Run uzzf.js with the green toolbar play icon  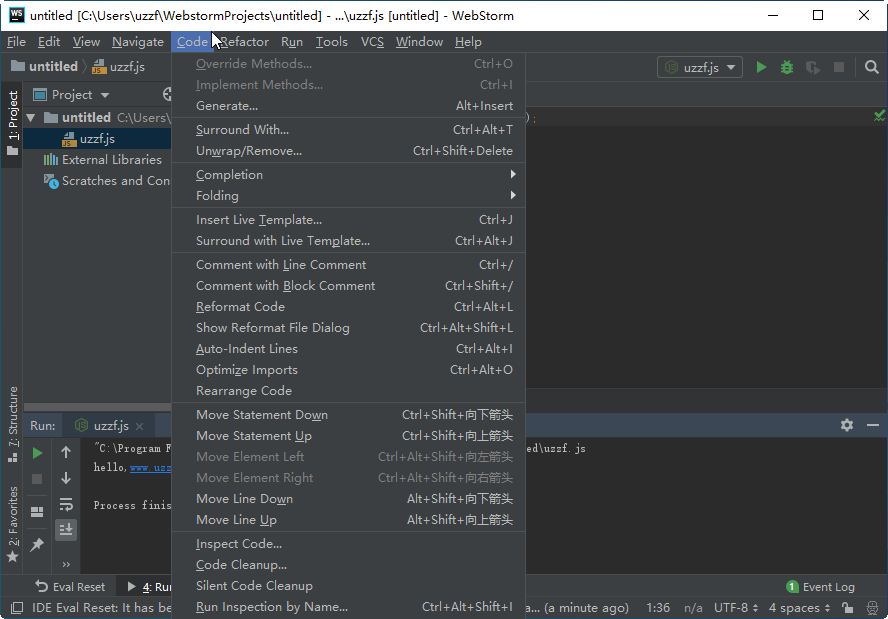(761, 67)
